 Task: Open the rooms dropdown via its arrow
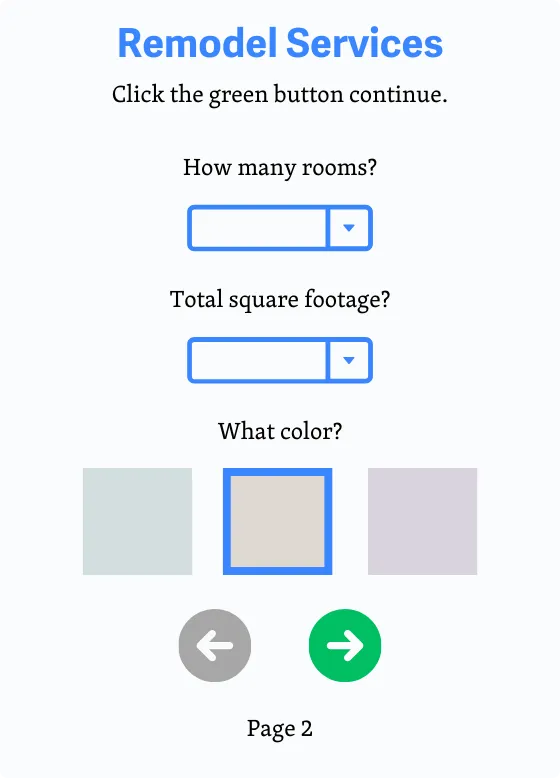pyautogui.click(x=349, y=228)
